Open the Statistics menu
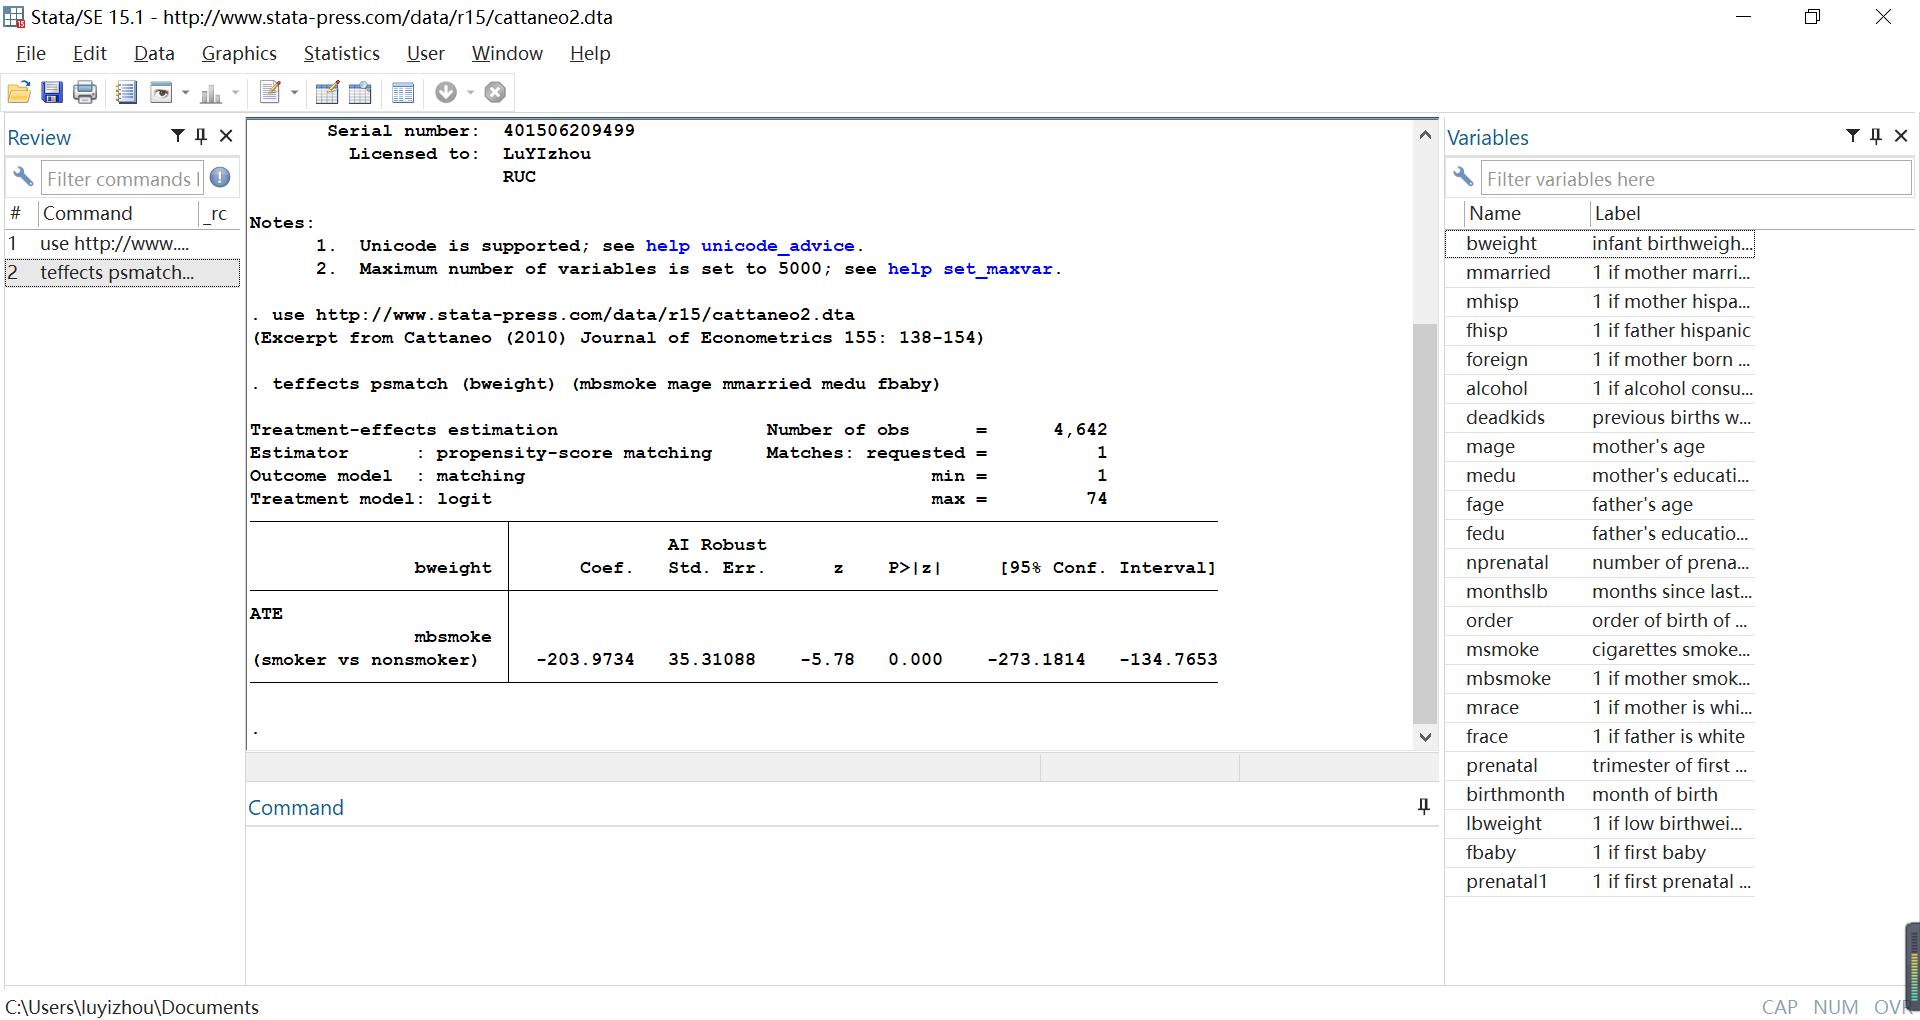 click(341, 54)
